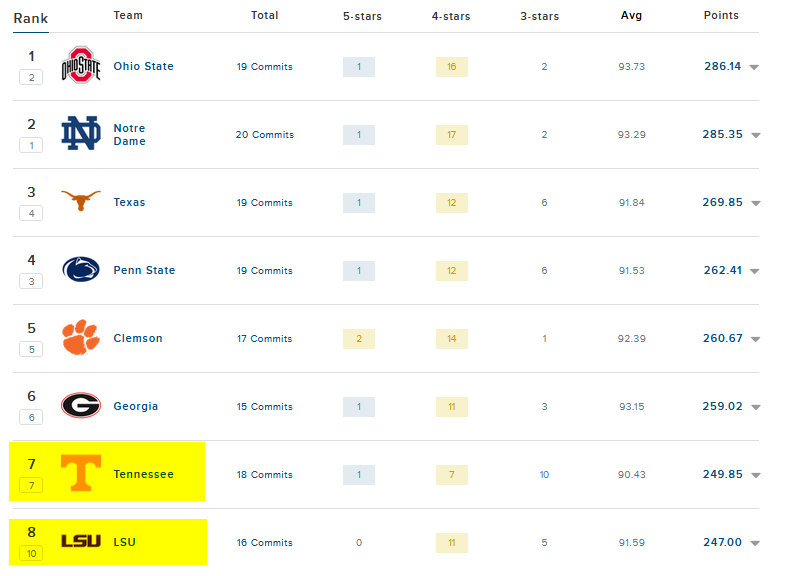This screenshot has height=576, width=790.
Task: Open Texas 19 Commits link
Action: coord(264,202)
